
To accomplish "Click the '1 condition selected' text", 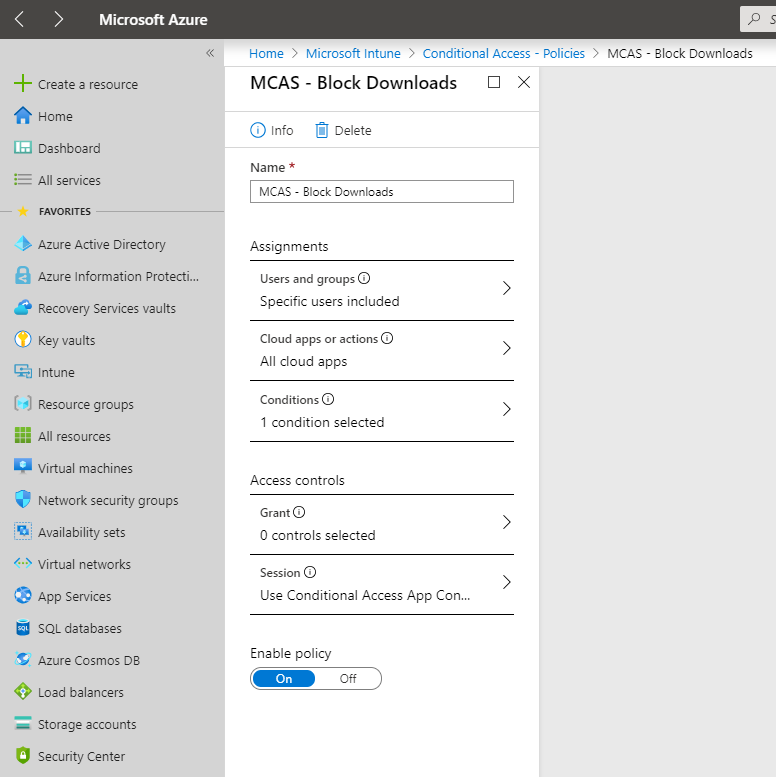I will (322, 422).
